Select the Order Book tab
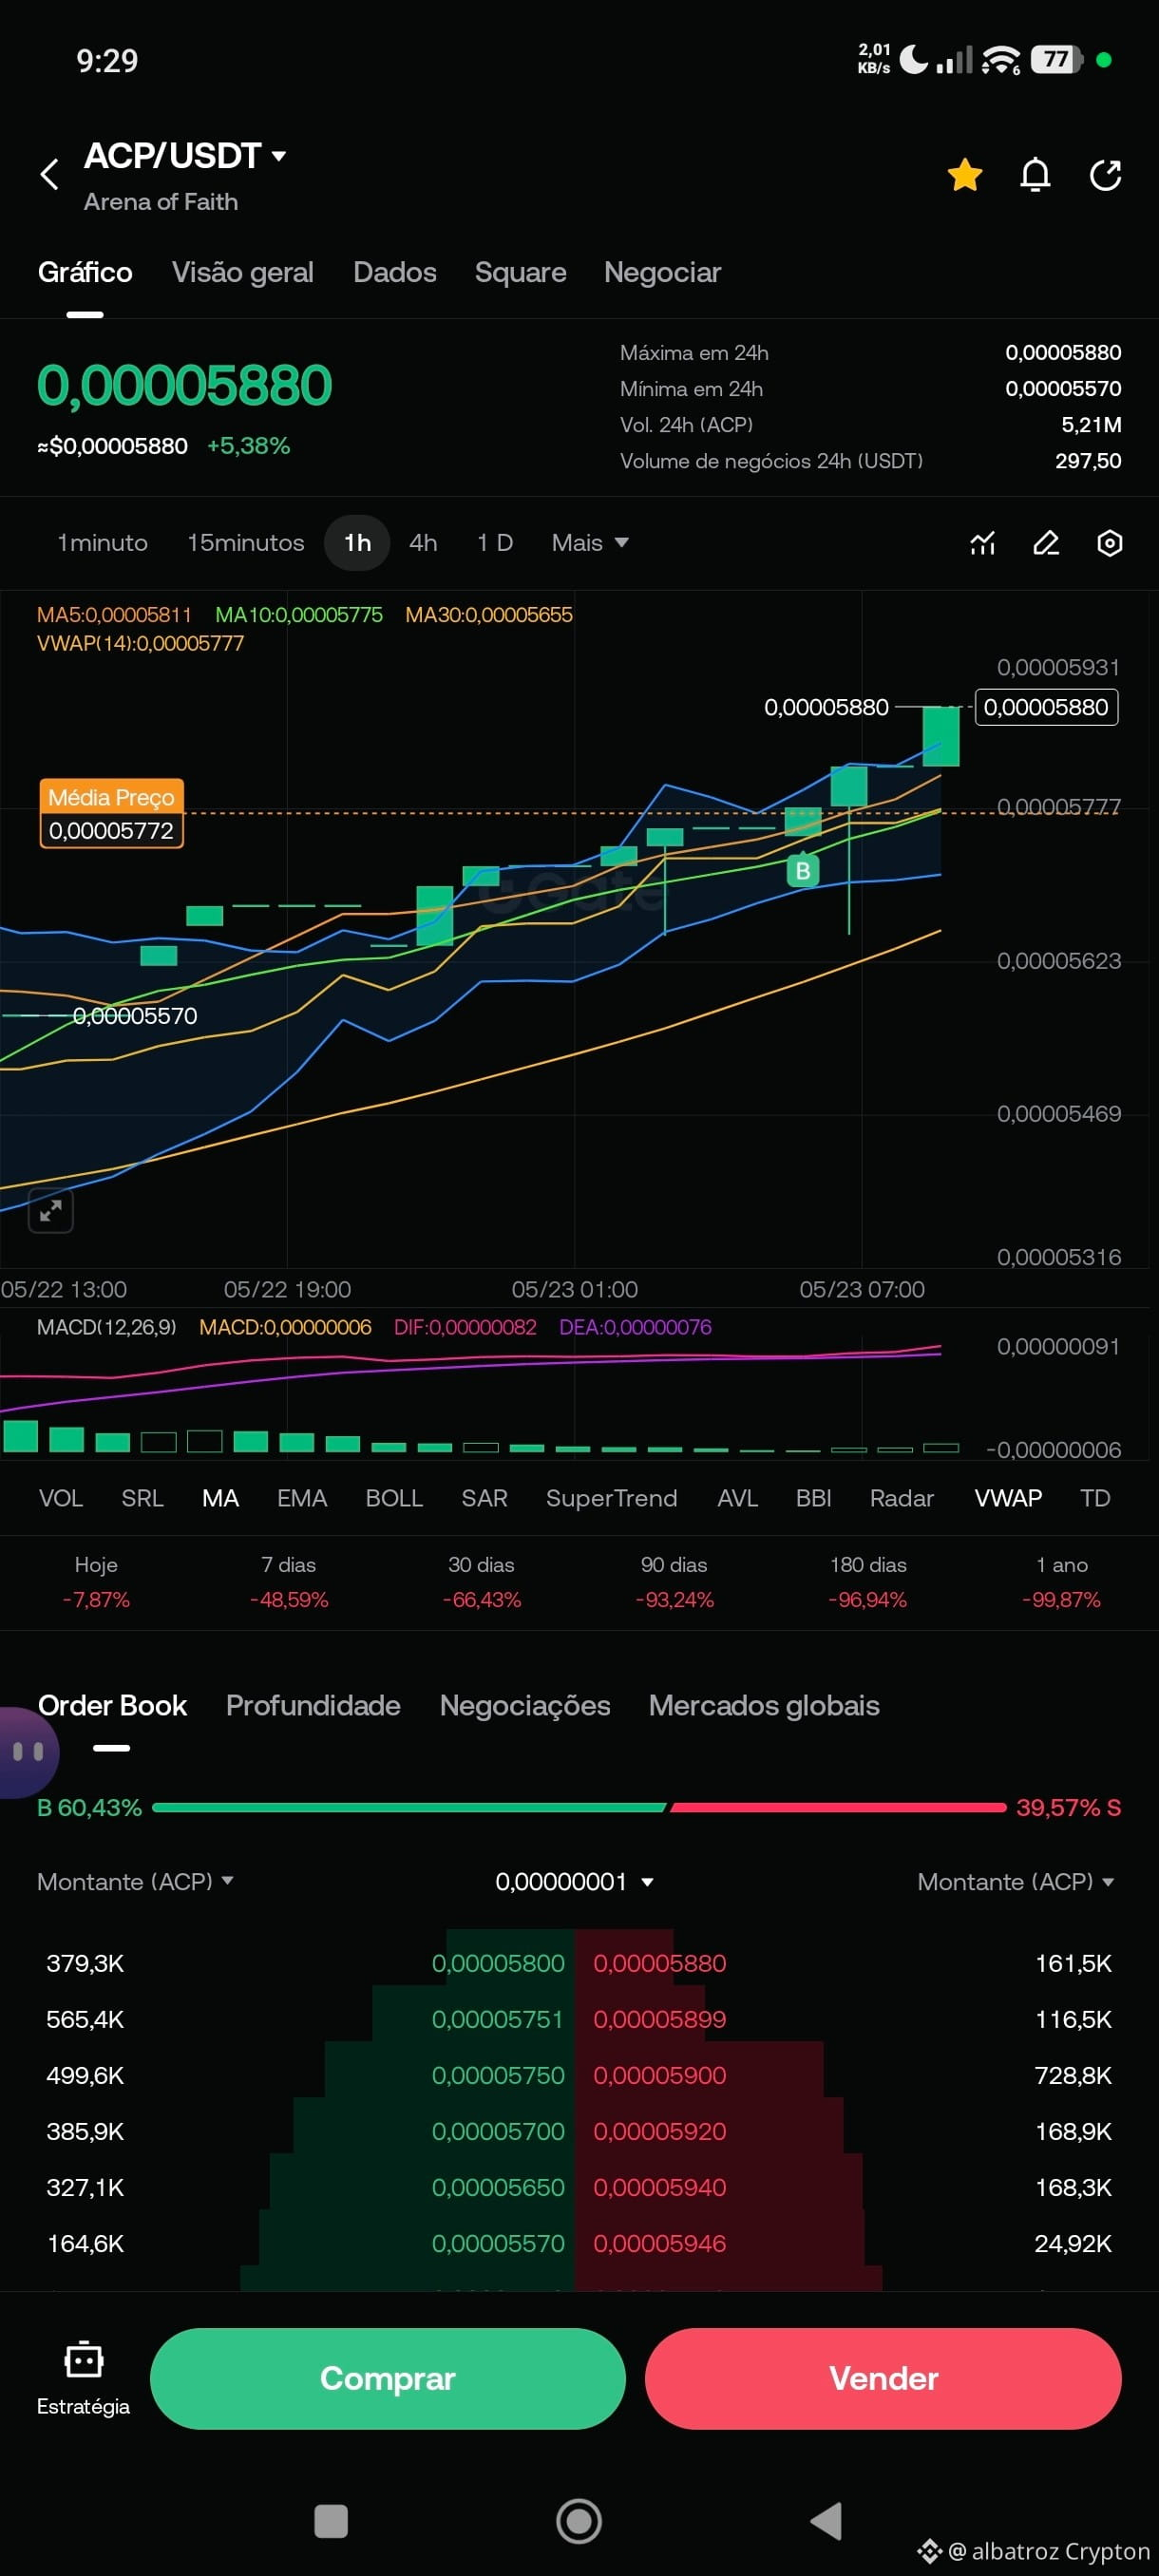1159x2576 pixels. [112, 1705]
